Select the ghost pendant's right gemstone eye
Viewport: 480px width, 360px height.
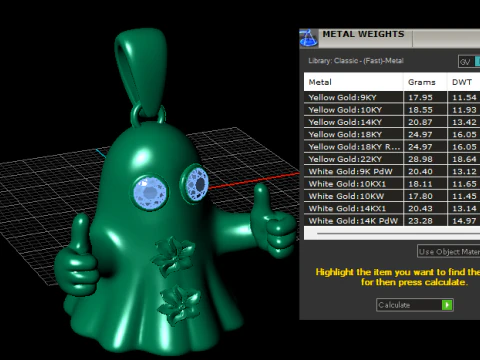coord(197,183)
